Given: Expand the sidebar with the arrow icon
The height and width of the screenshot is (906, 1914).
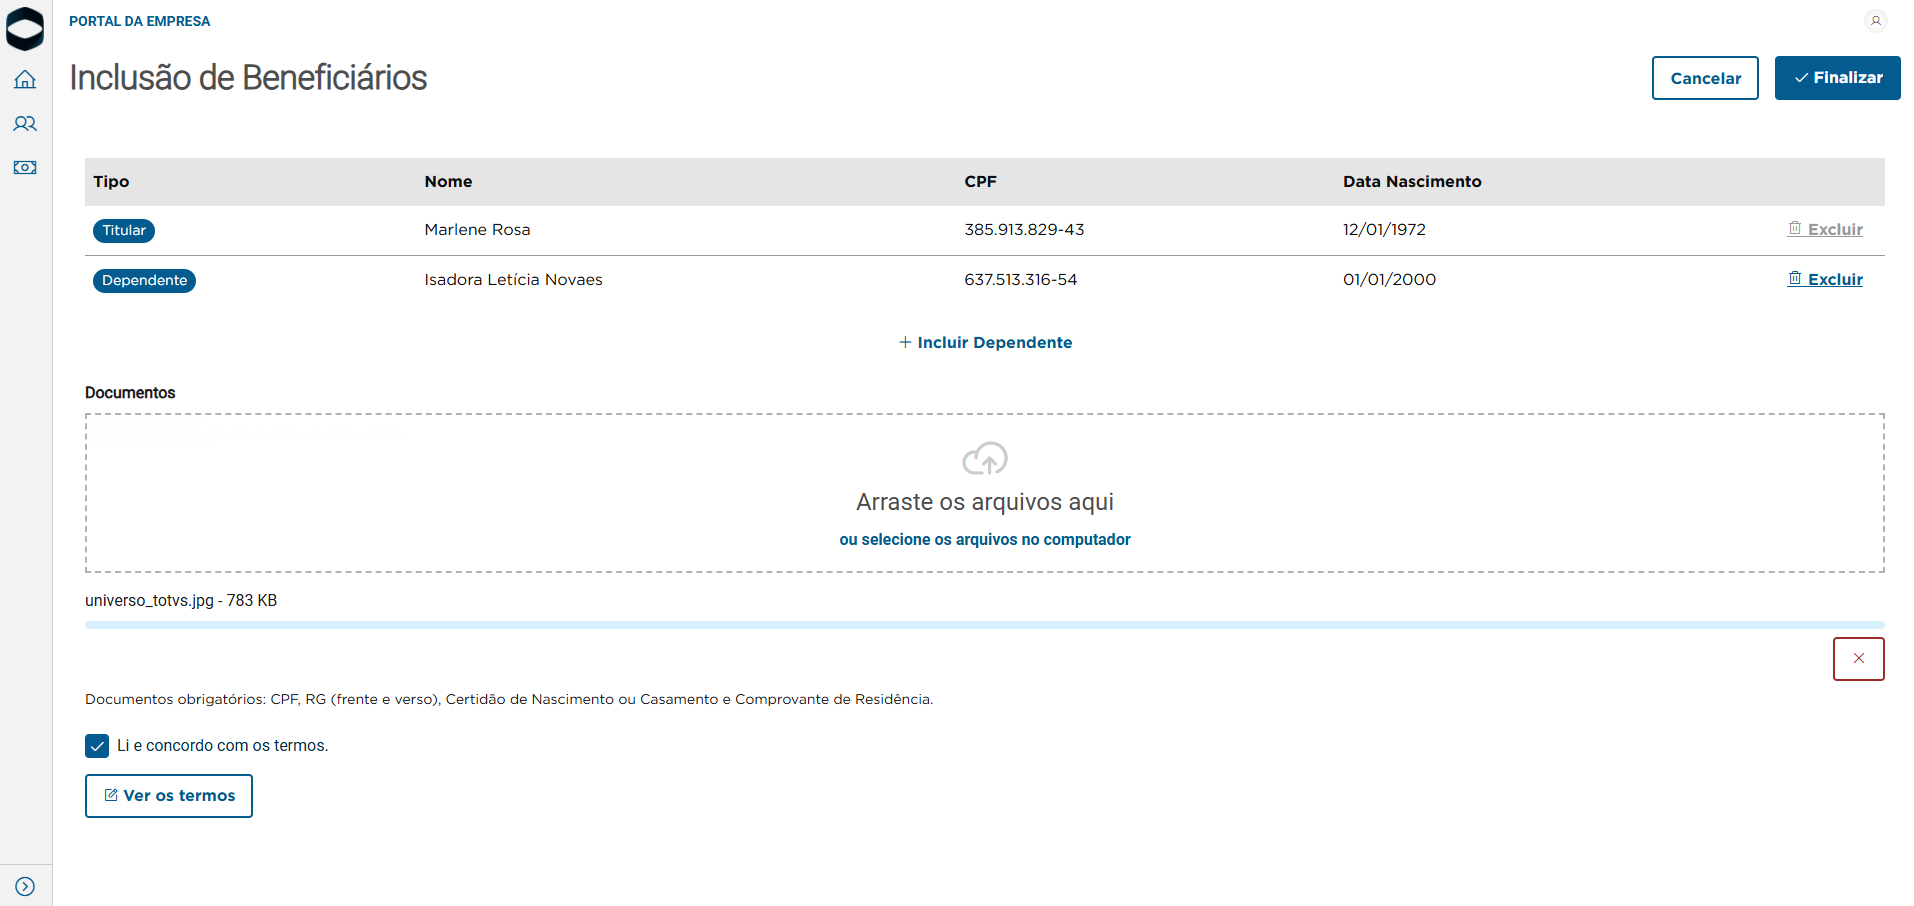Looking at the screenshot, I should pyautogui.click(x=25, y=887).
